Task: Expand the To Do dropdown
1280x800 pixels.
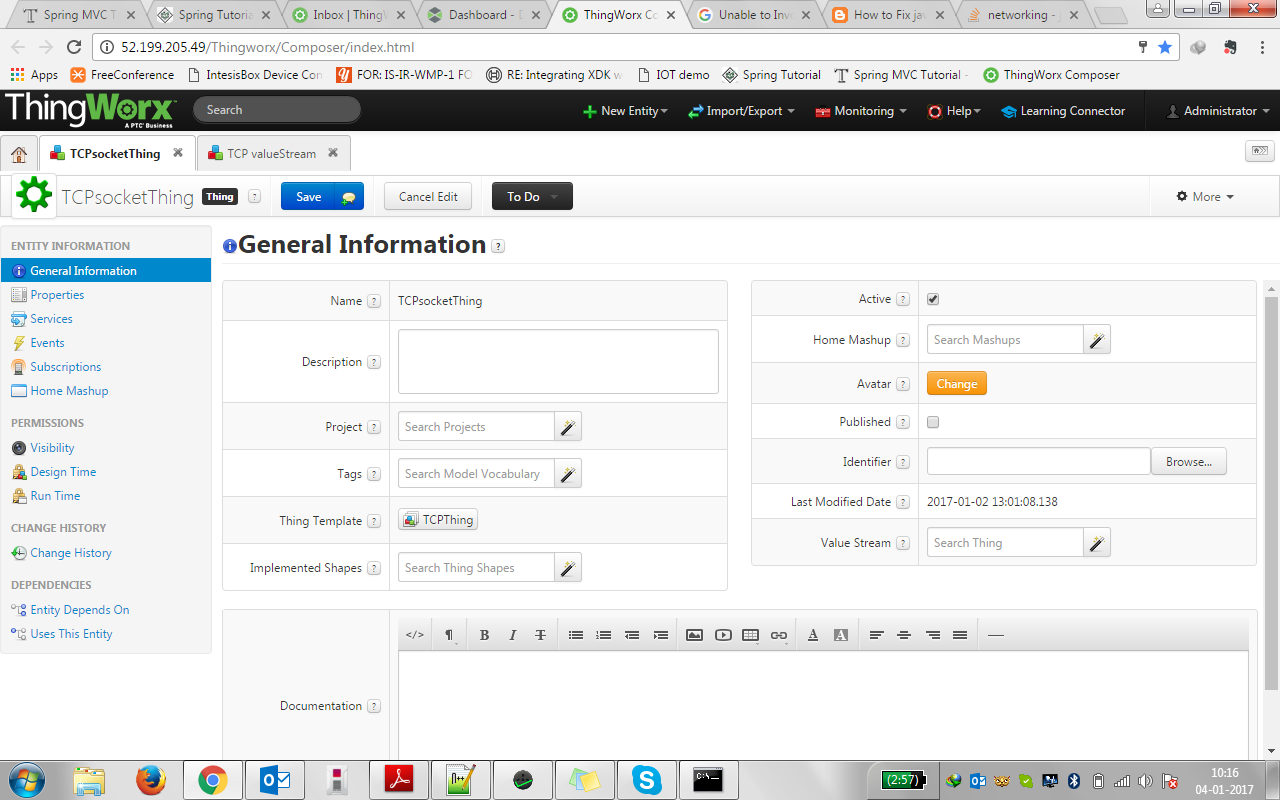Action: [532, 197]
